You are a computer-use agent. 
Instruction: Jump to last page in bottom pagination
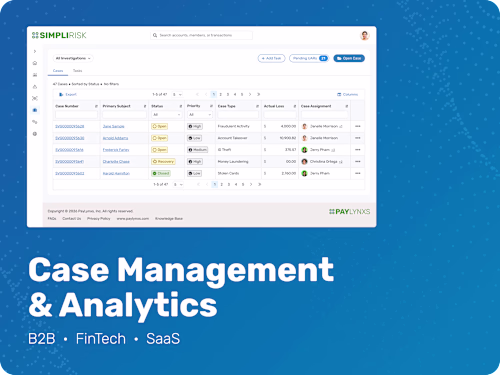tap(259, 184)
